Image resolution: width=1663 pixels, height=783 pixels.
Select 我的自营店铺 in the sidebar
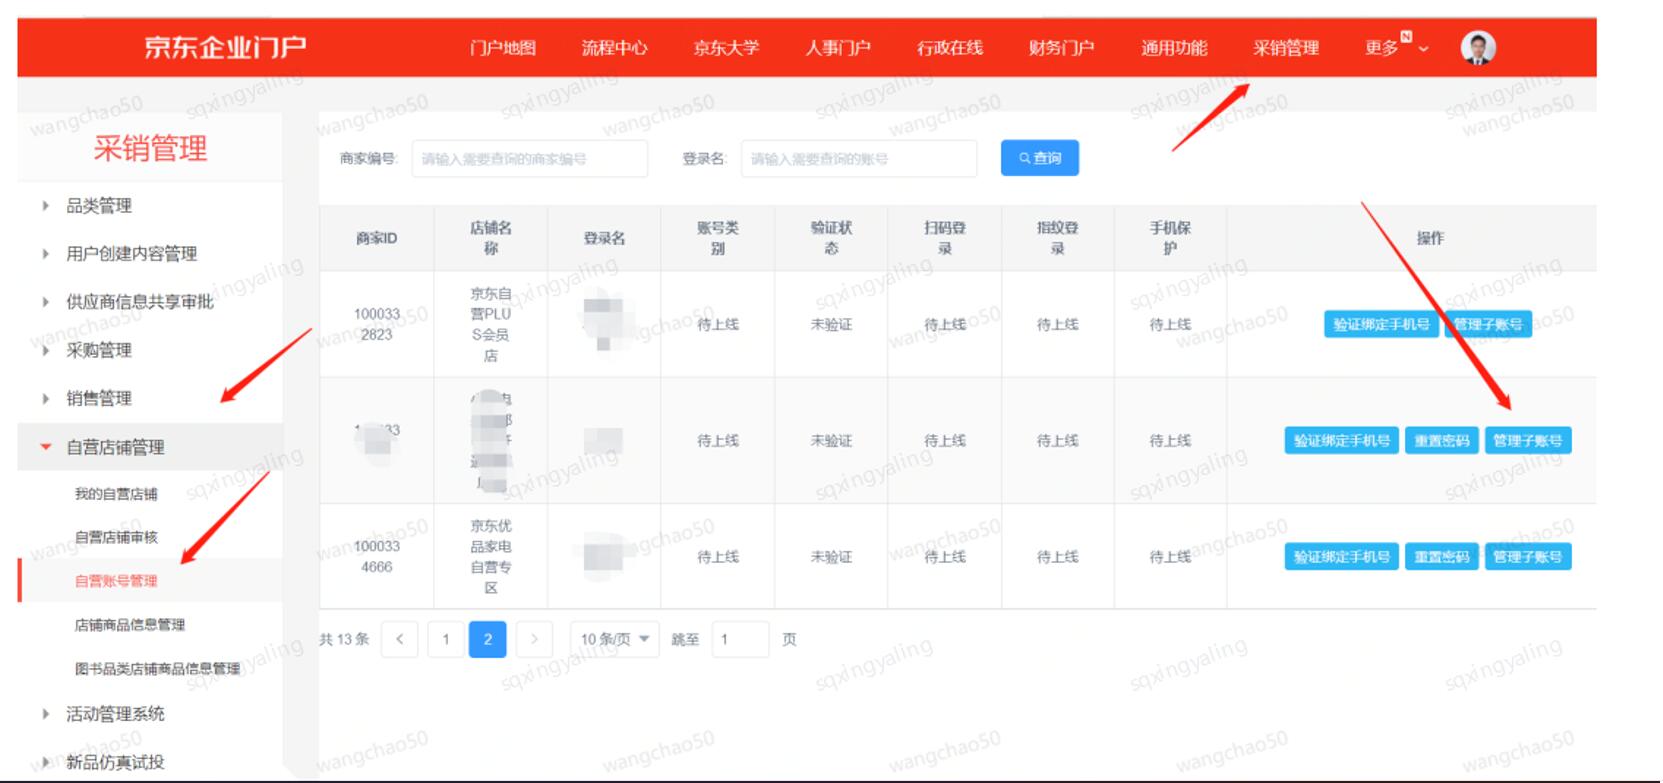116,494
